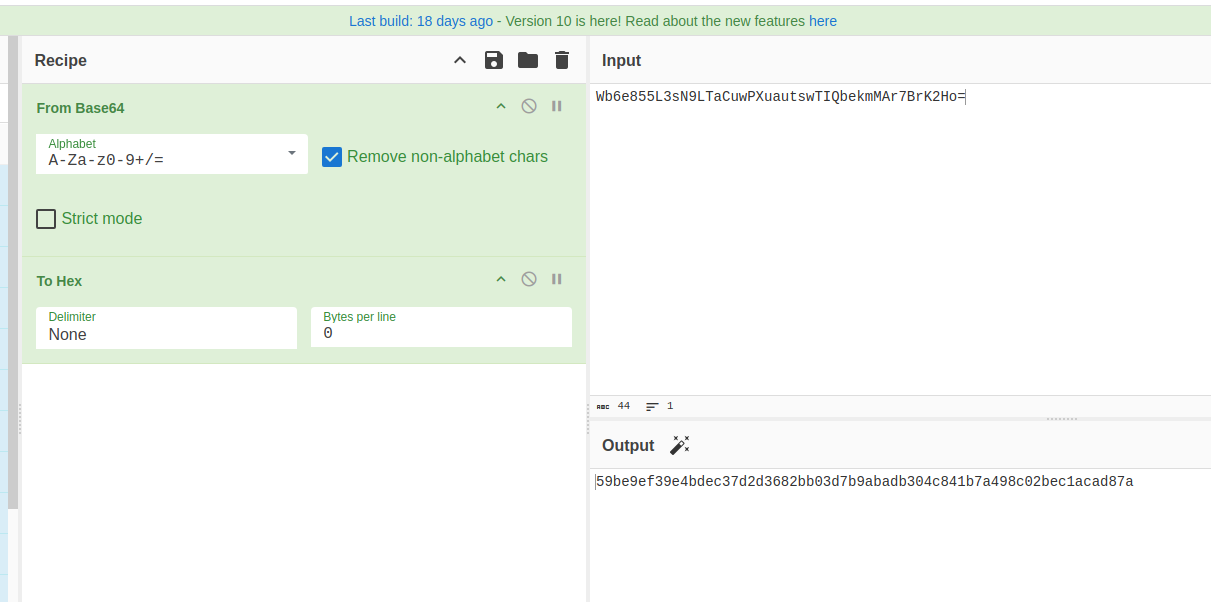Click the Bytes per line field
Screen dimensions: 1211x602
(x=440, y=328)
